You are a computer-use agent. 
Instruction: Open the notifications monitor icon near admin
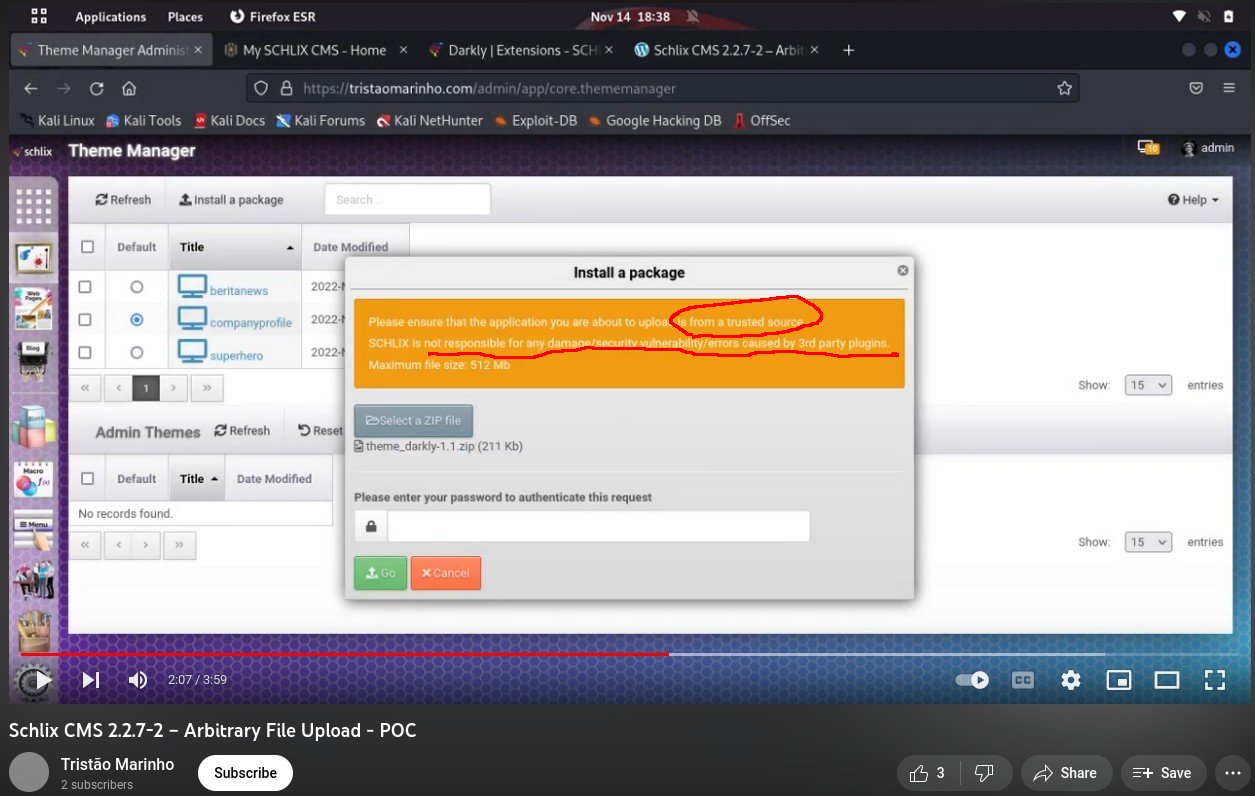(x=1147, y=148)
